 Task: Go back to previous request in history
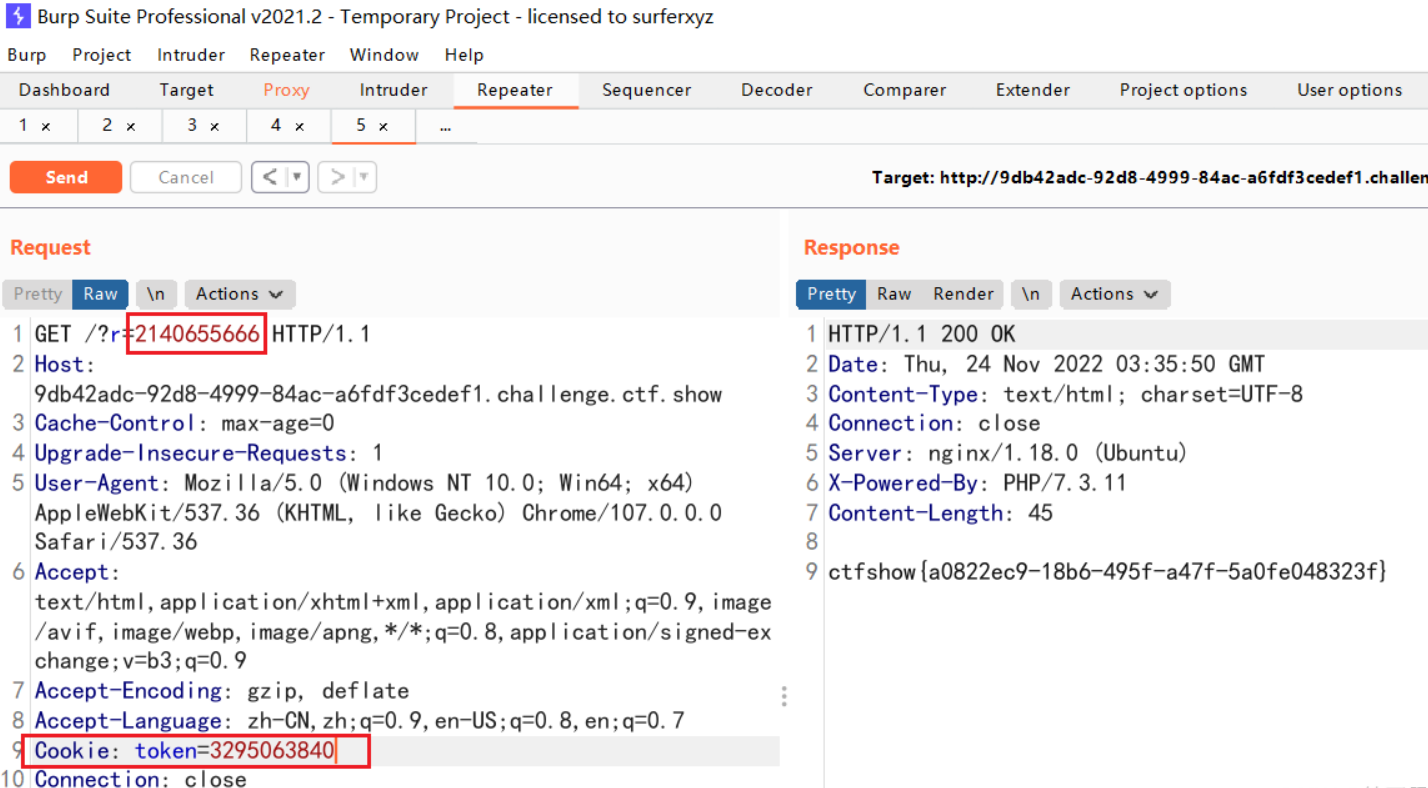[x=268, y=177]
